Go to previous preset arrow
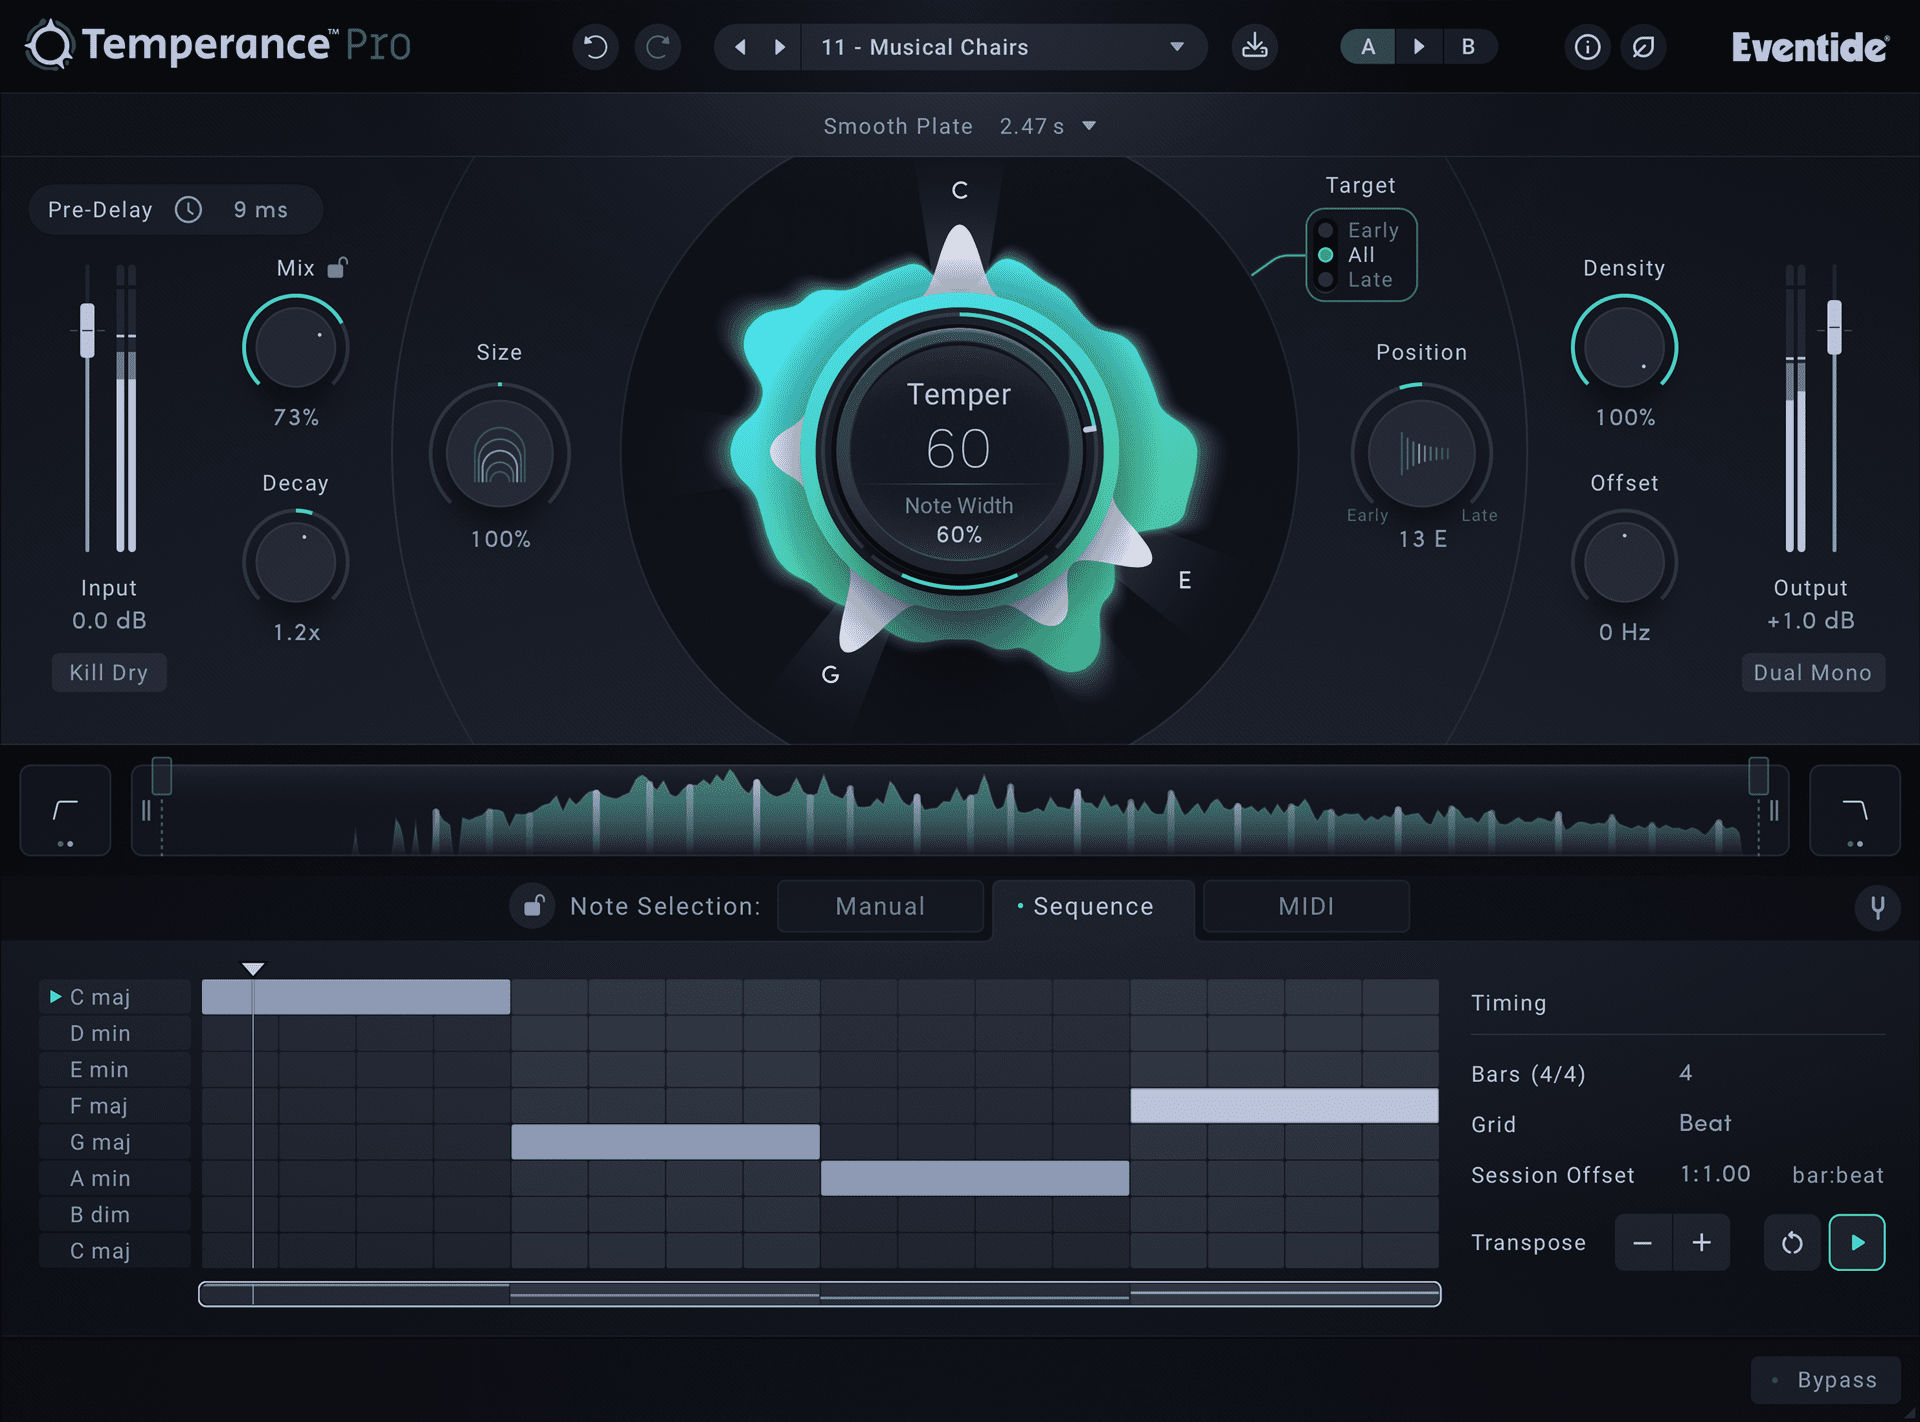This screenshot has height=1422, width=1920. 740,47
